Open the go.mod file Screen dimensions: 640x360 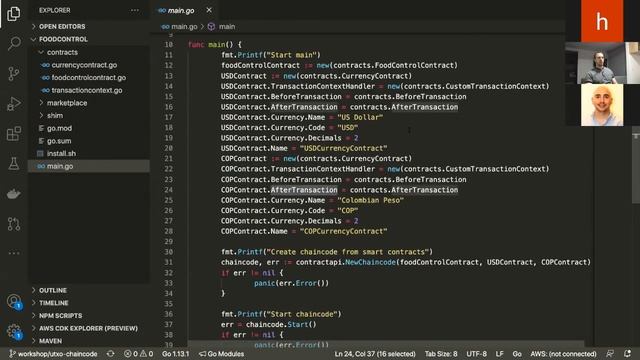coord(59,128)
